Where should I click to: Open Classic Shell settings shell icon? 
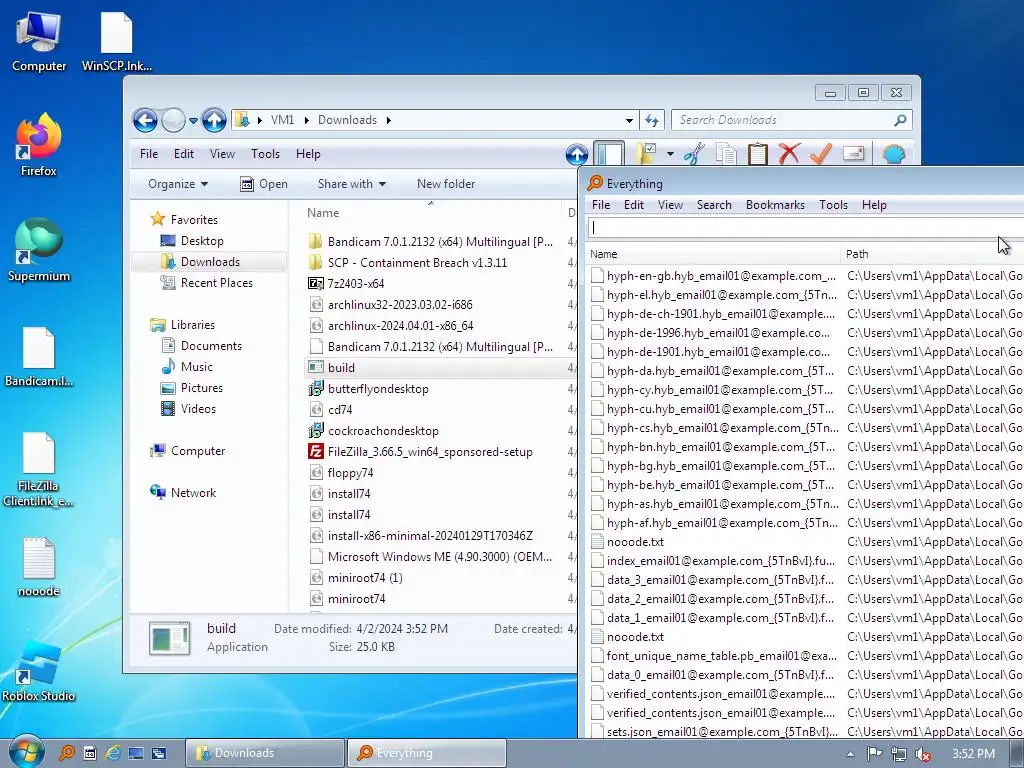[893, 154]
